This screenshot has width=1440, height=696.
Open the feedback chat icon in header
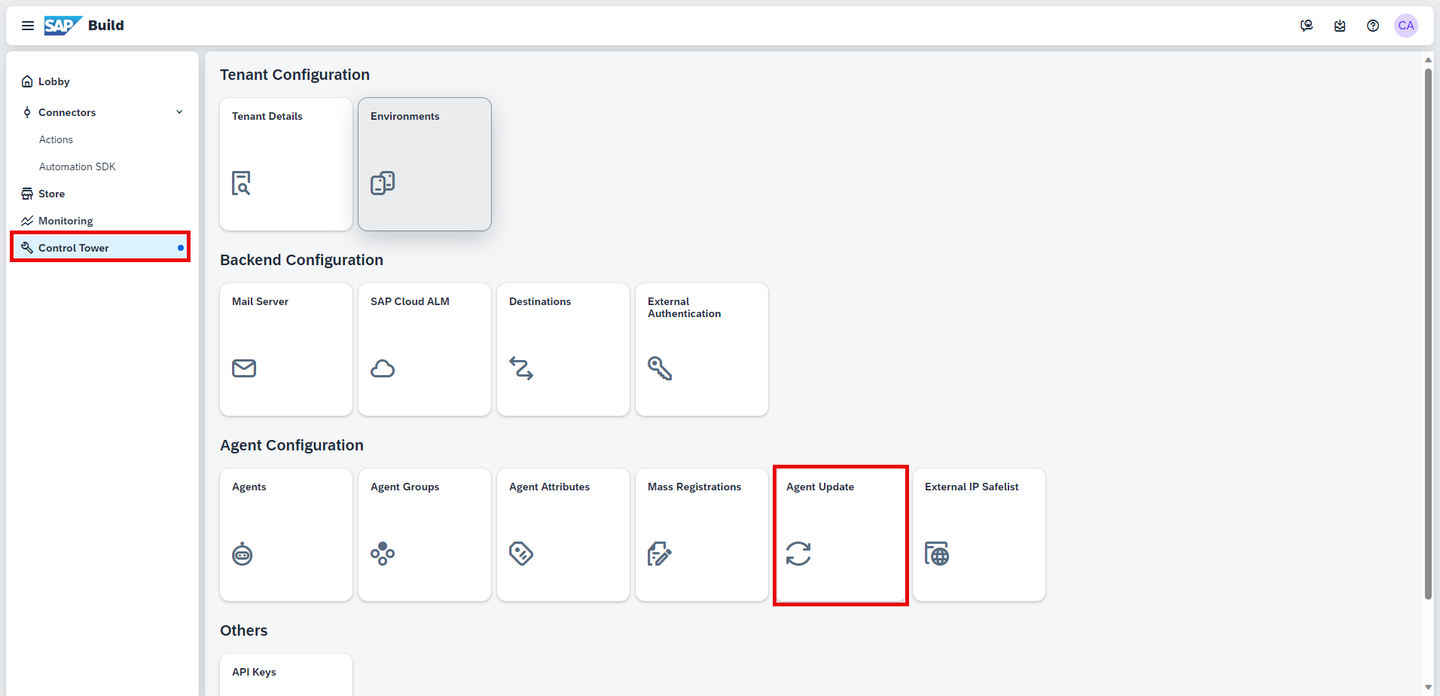[x=1306, y=26]
